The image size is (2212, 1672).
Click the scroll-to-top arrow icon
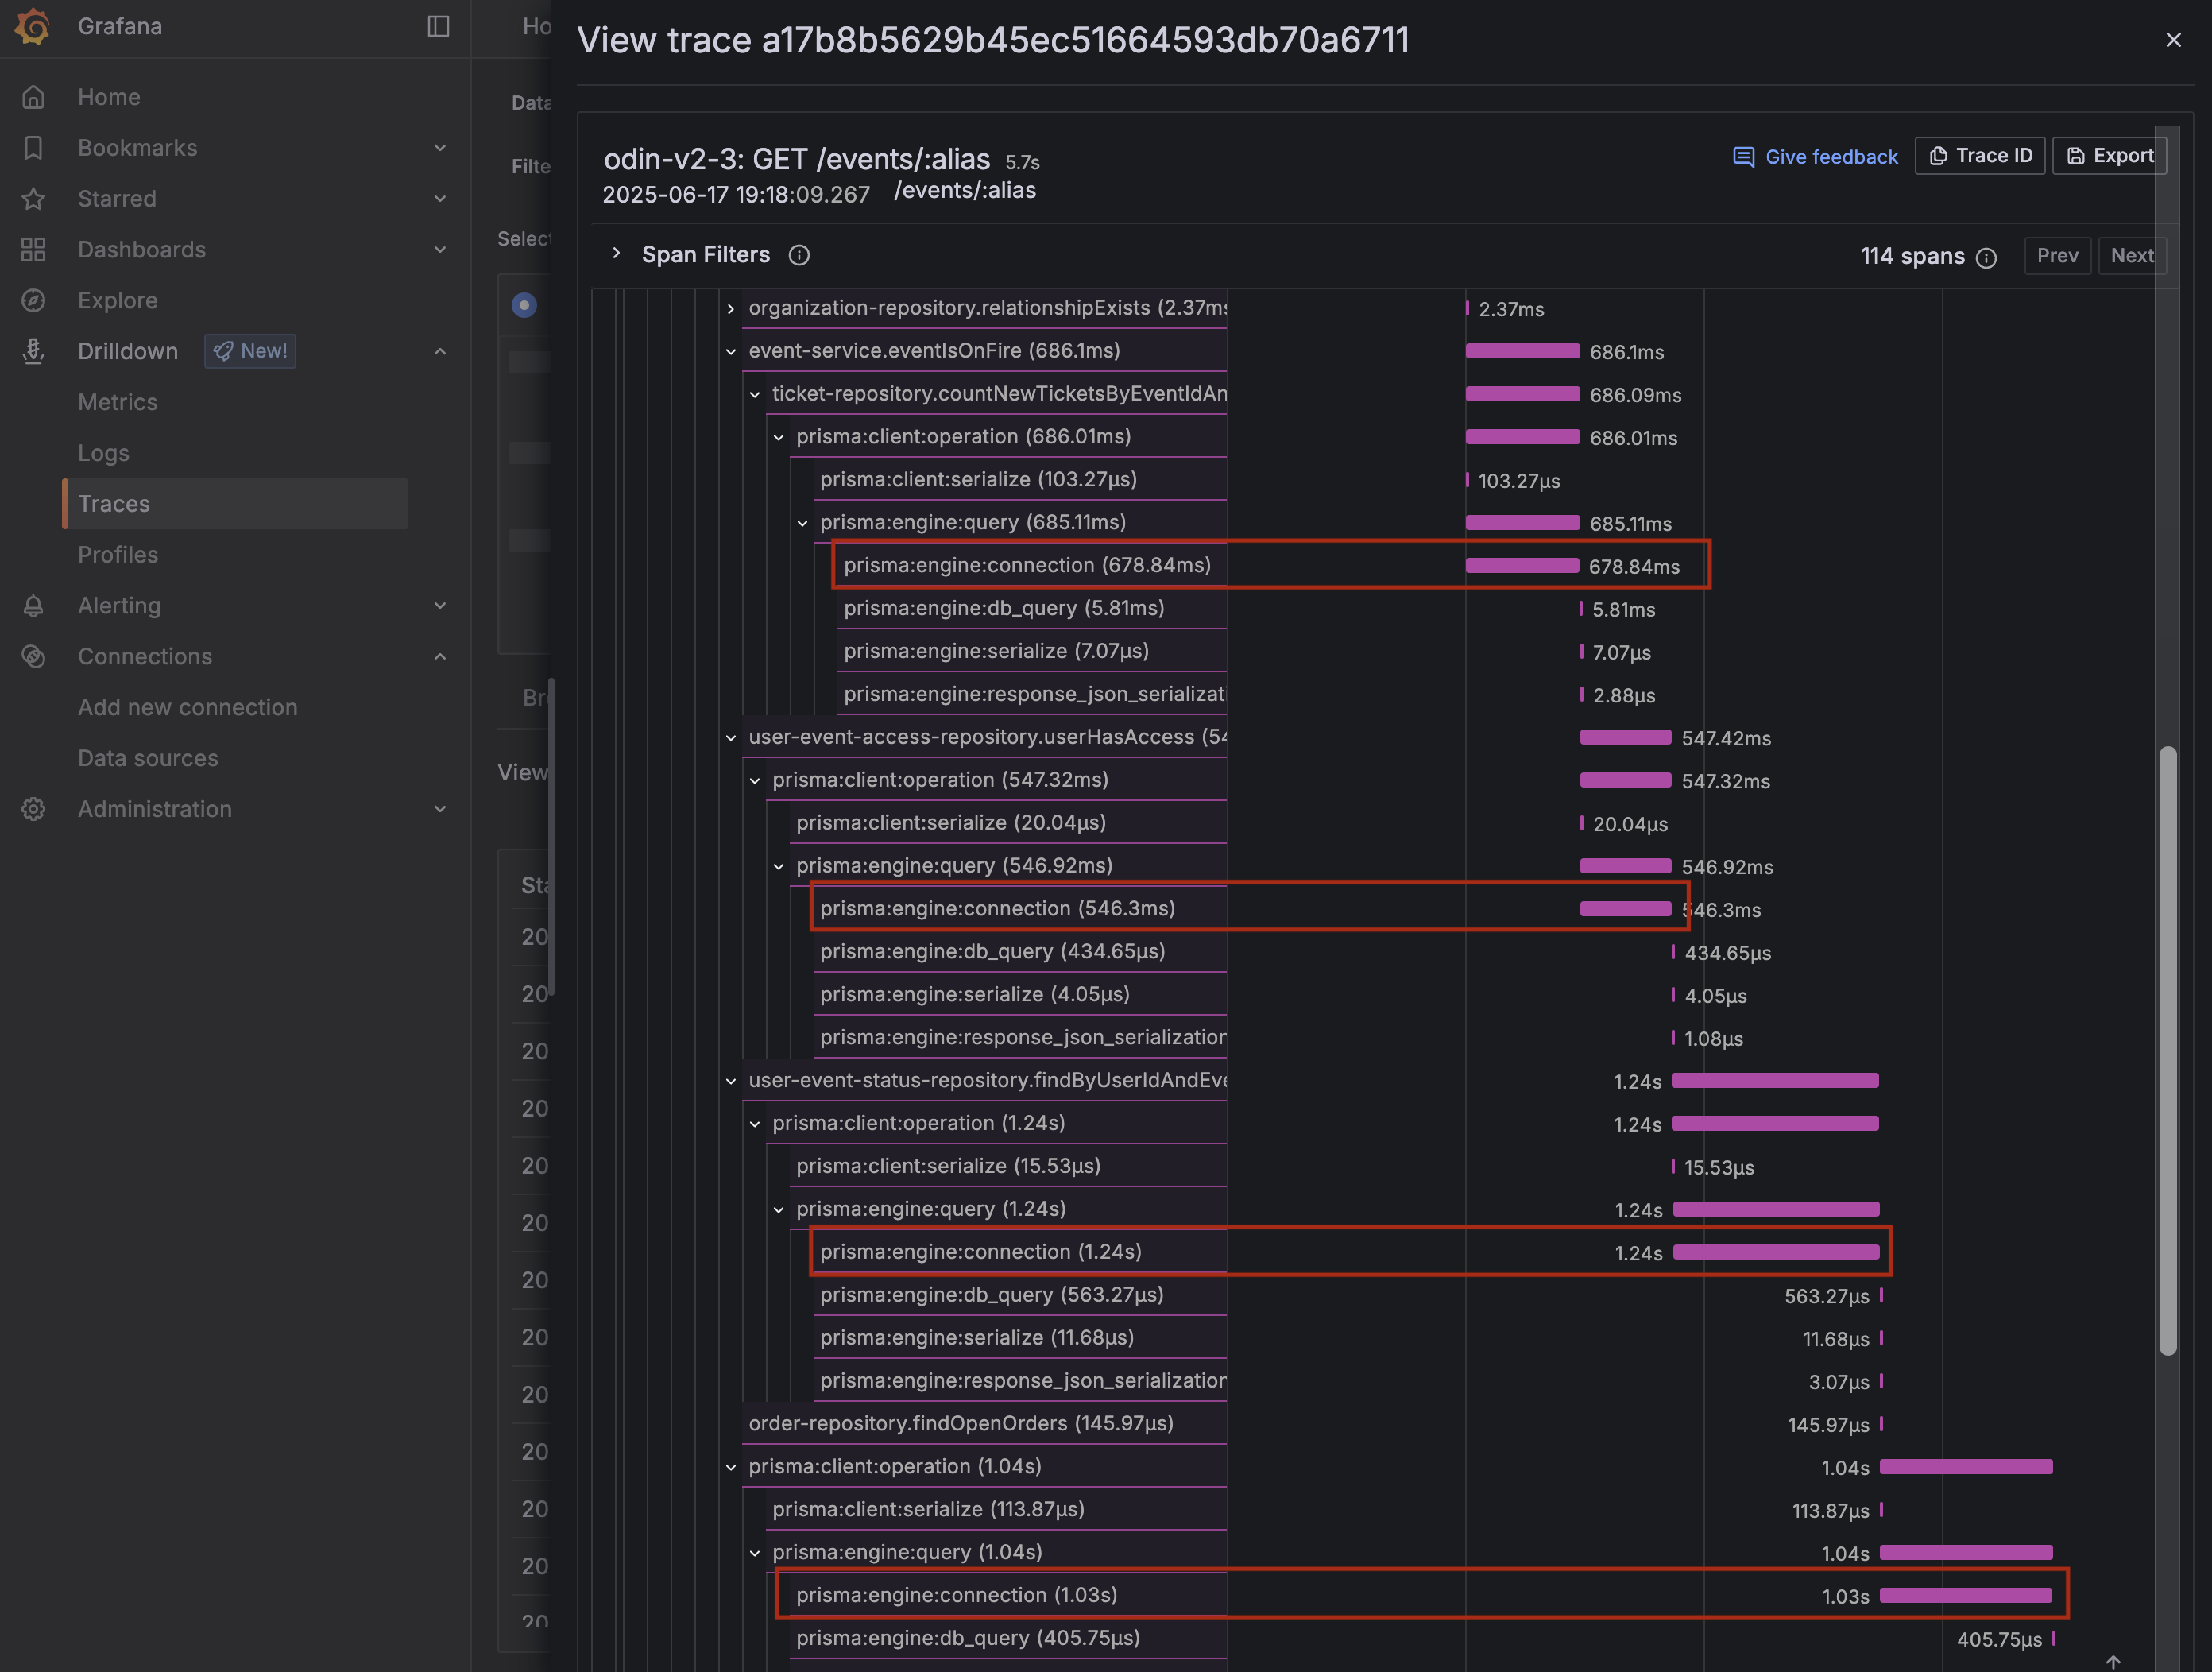(2113, 1661)
